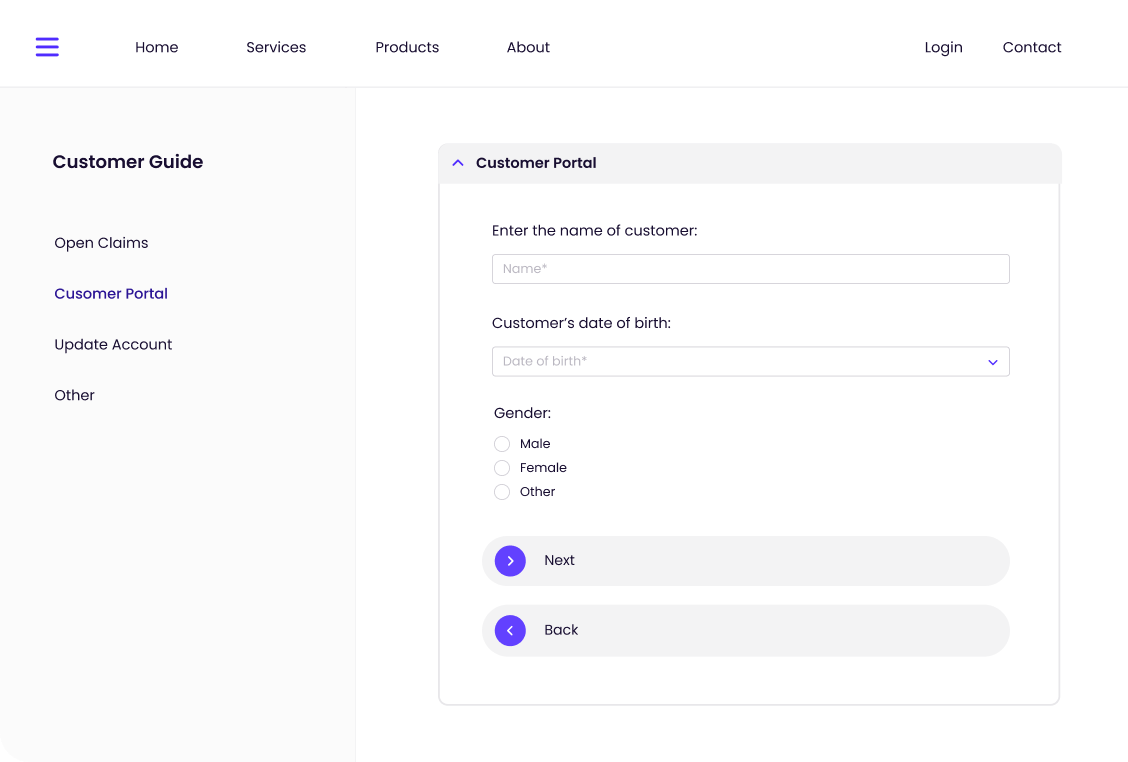
Task: Click the Login link
Action: coord(943,47)
